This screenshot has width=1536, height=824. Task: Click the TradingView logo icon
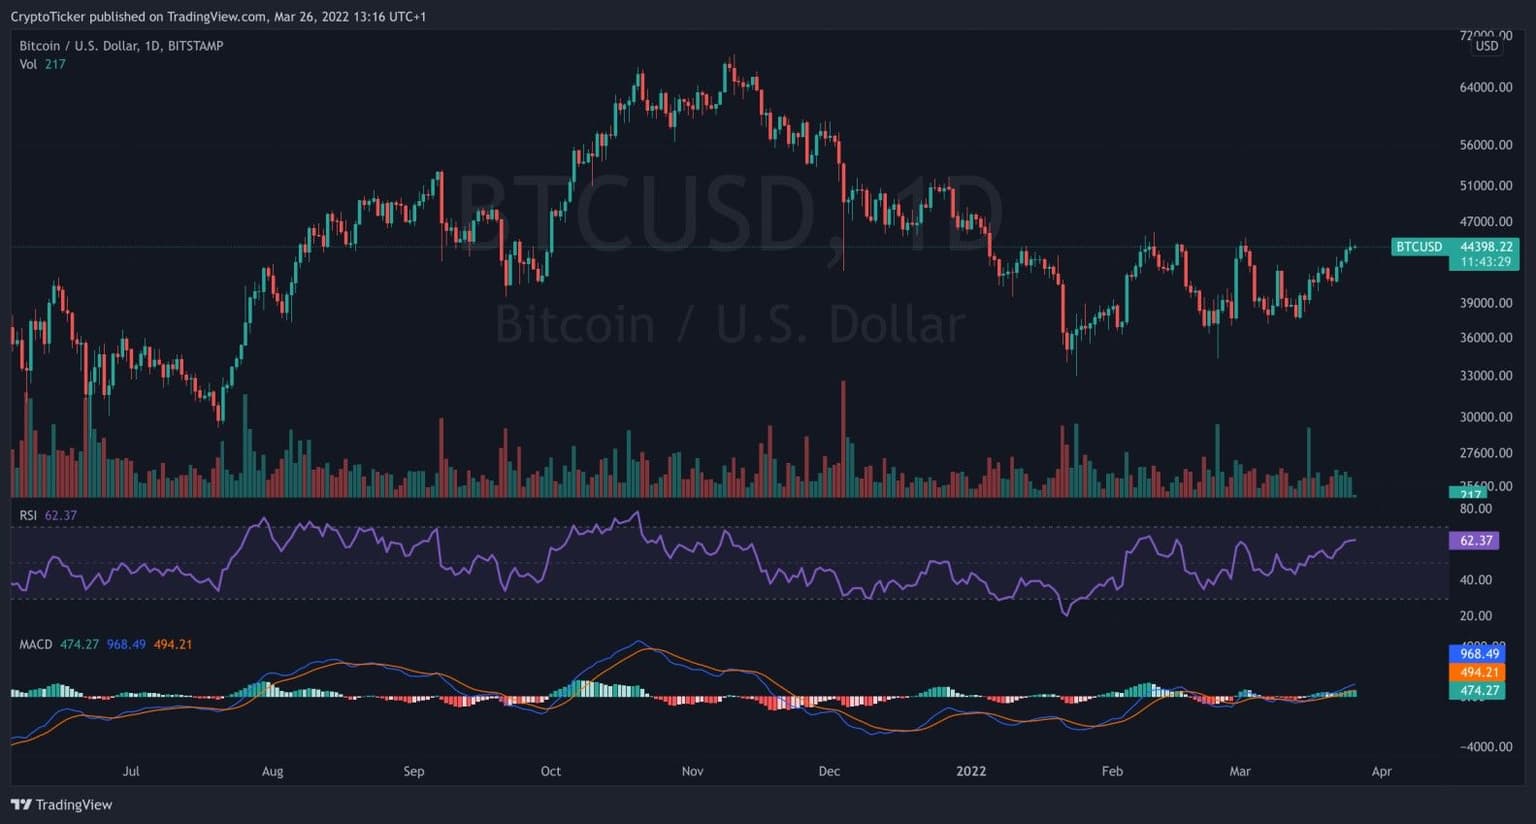click(x=21, y=804)
